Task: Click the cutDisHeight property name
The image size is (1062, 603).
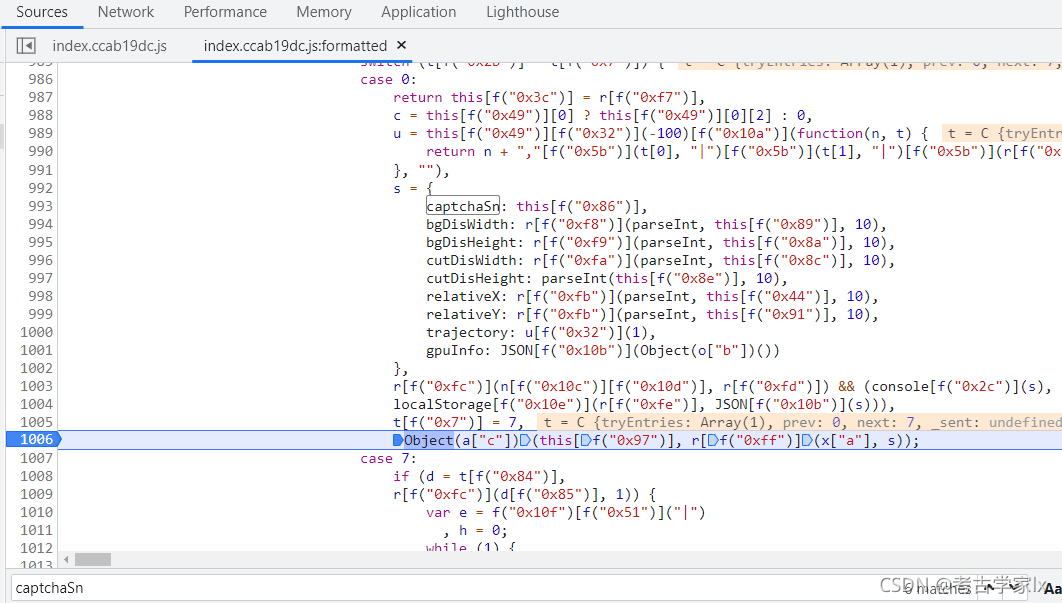Action: (475, 278)
